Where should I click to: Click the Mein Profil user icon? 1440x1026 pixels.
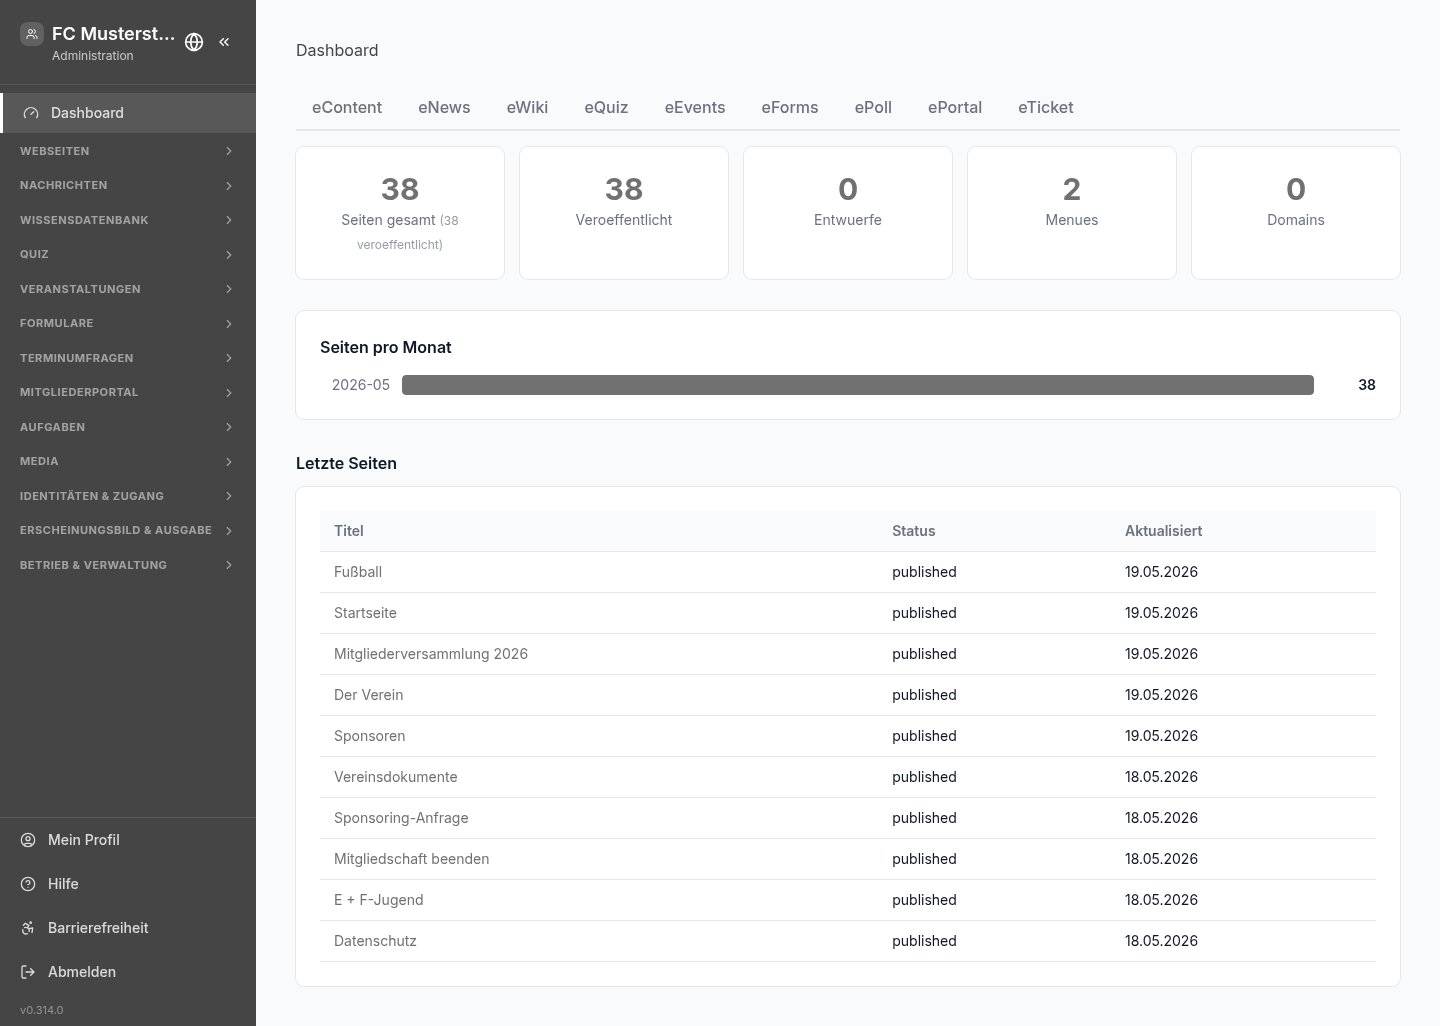tap(28, 840)
